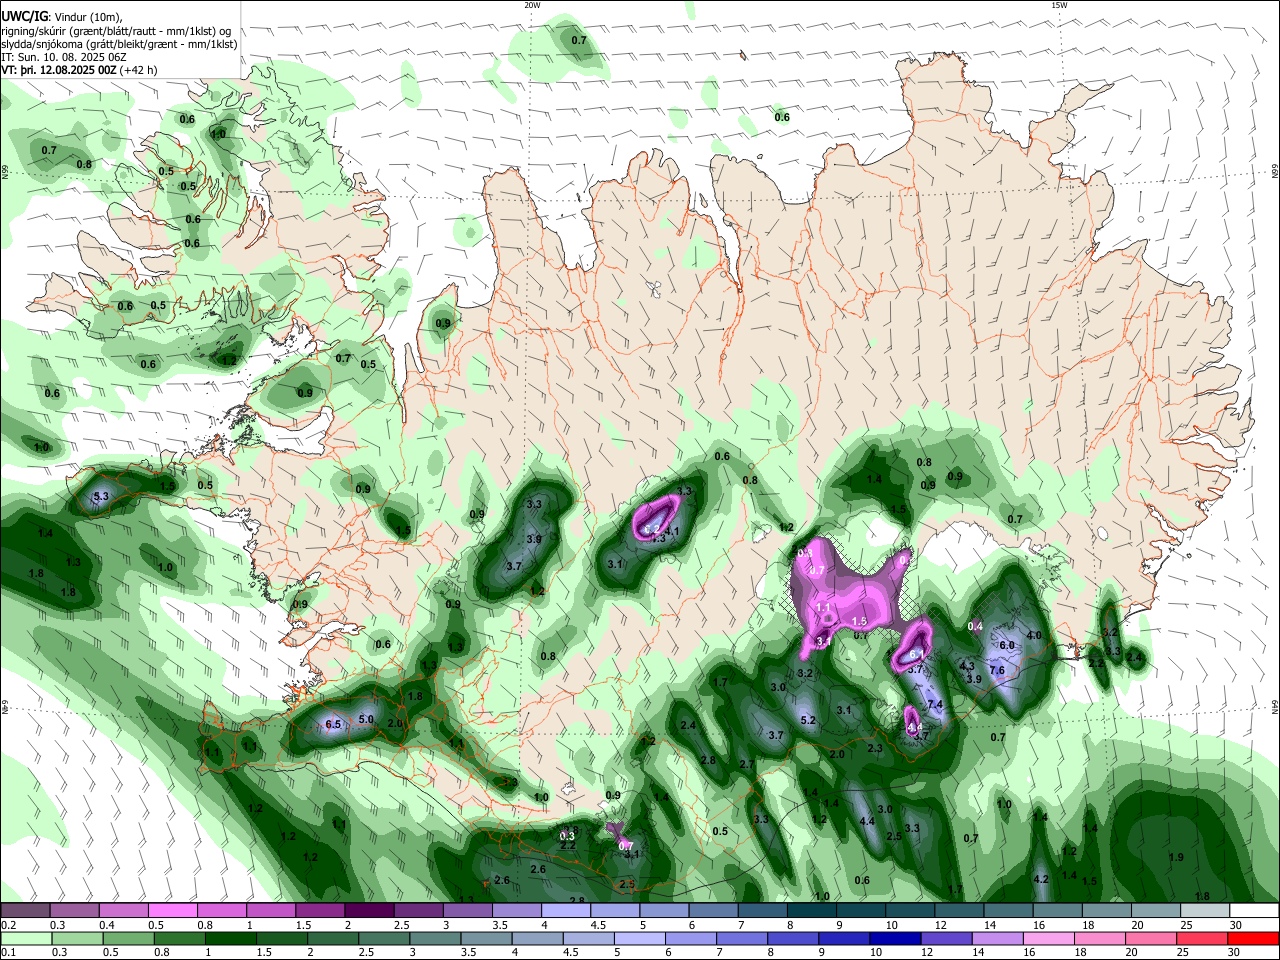The image size is (1280, 960).
Task: Click the upper legend swatch between 2 and 2.5
Action: coord(369,911)
